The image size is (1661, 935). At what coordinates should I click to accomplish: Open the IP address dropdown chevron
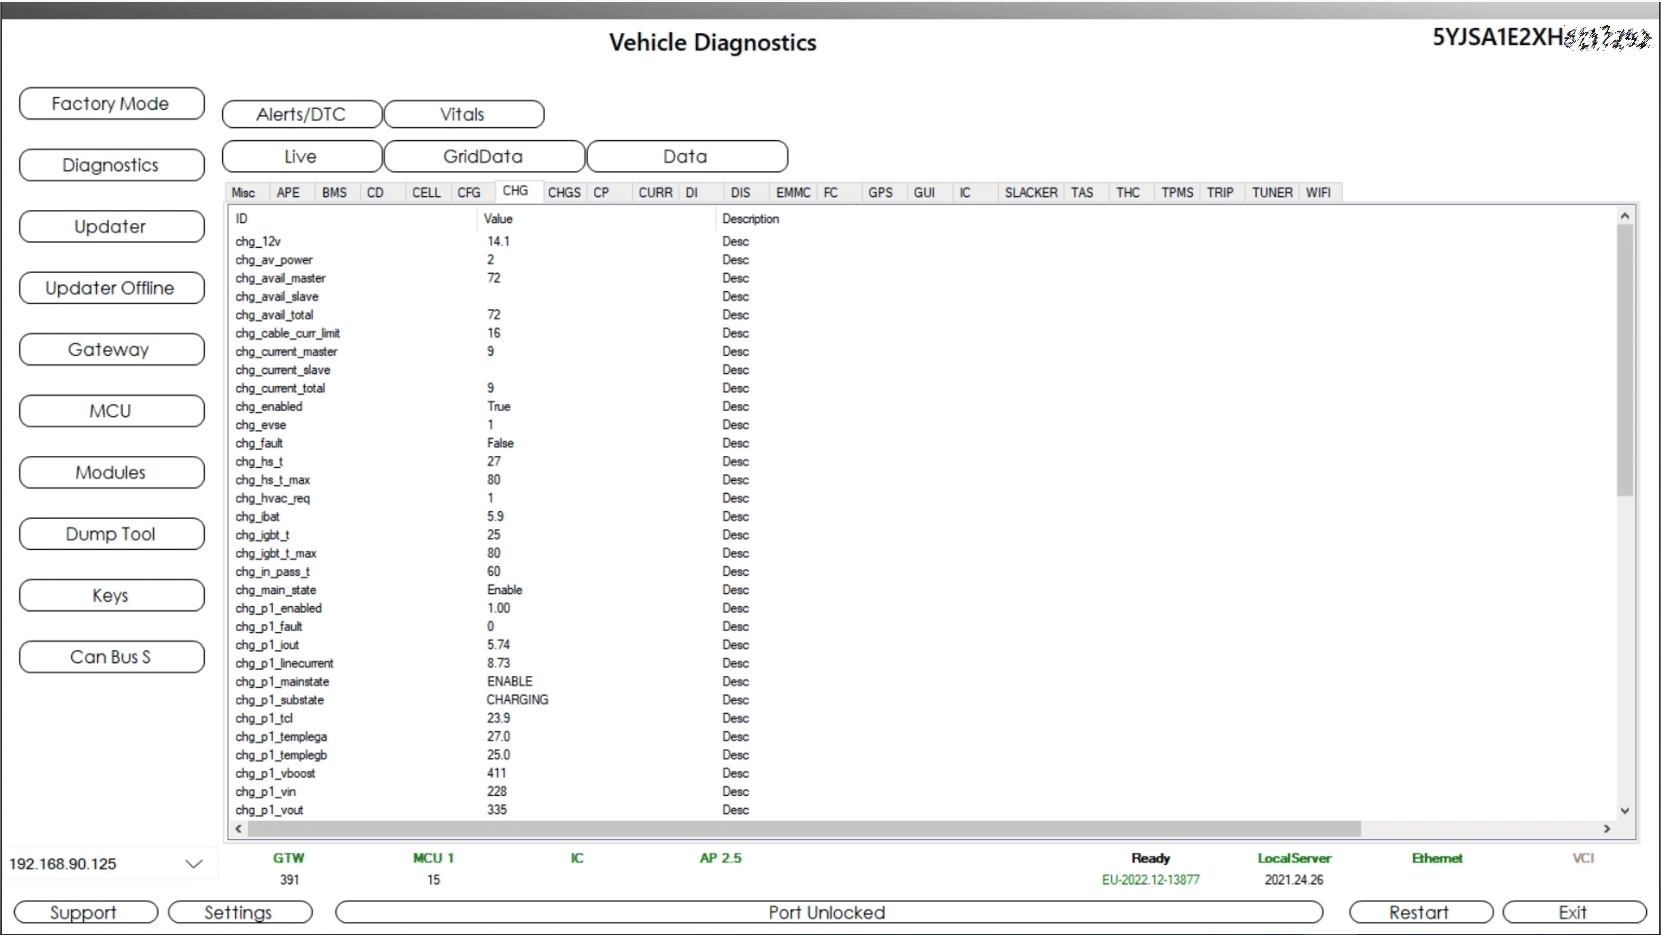tap(194, 864)
